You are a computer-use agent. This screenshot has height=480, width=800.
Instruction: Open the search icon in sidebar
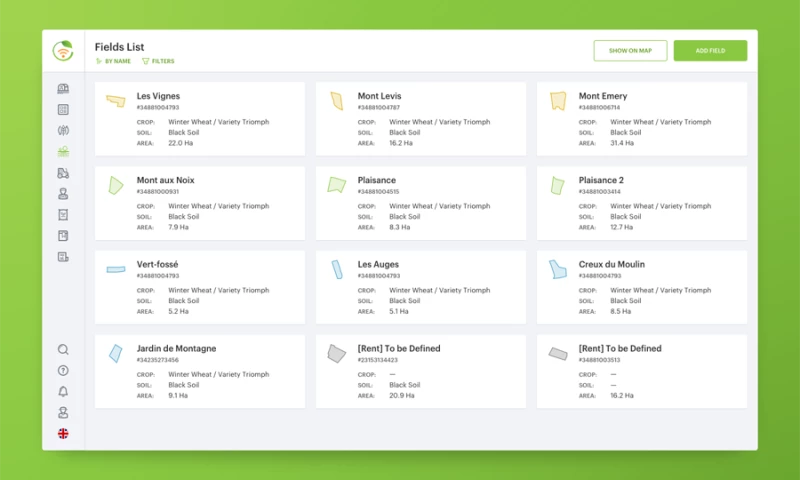point(63,350)
